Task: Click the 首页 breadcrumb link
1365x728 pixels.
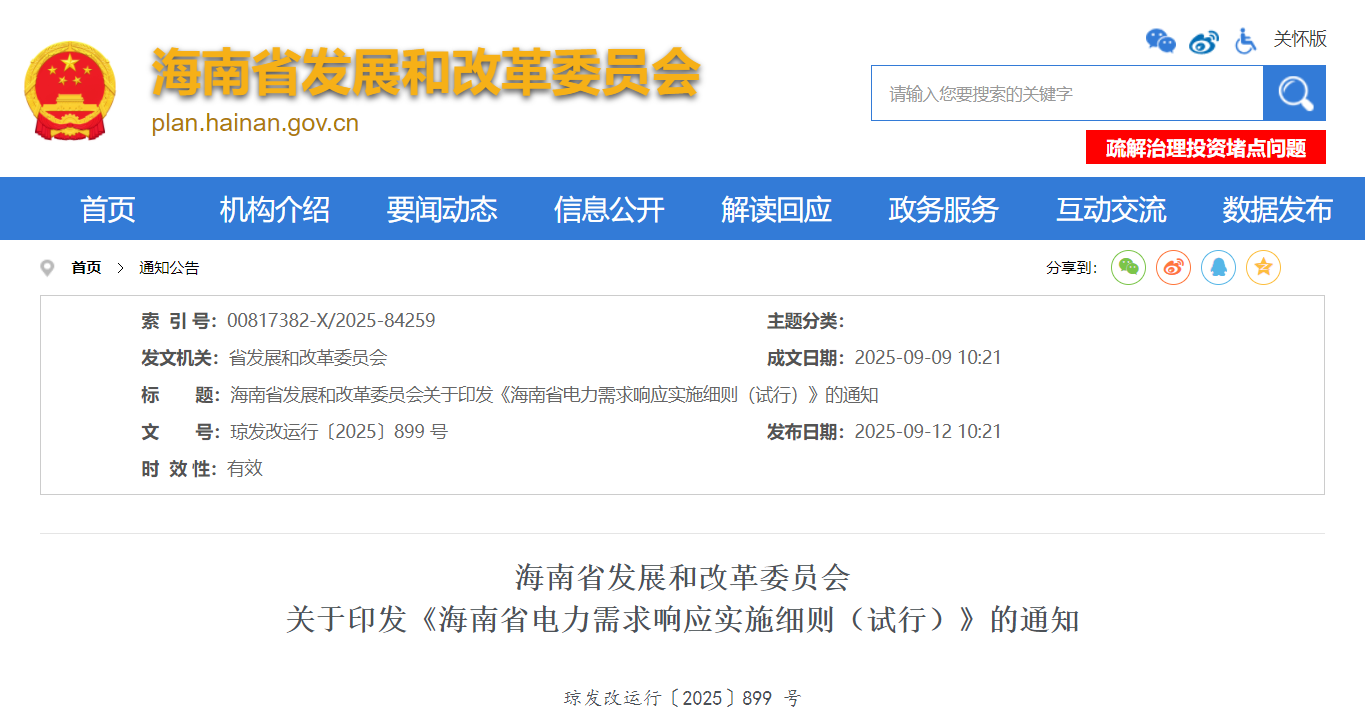Action: coord(86,268)
